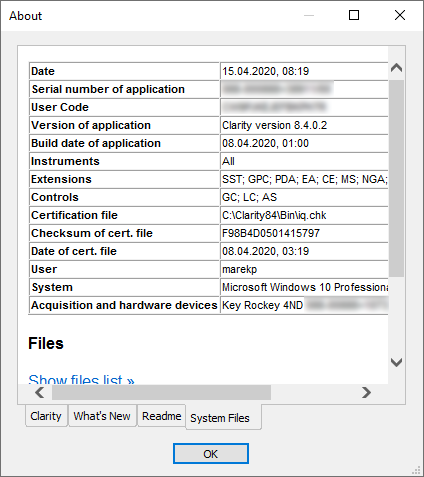This screenshot has width=424, height=477.
Task: Click the Controls label
Action: click(55, 197)
